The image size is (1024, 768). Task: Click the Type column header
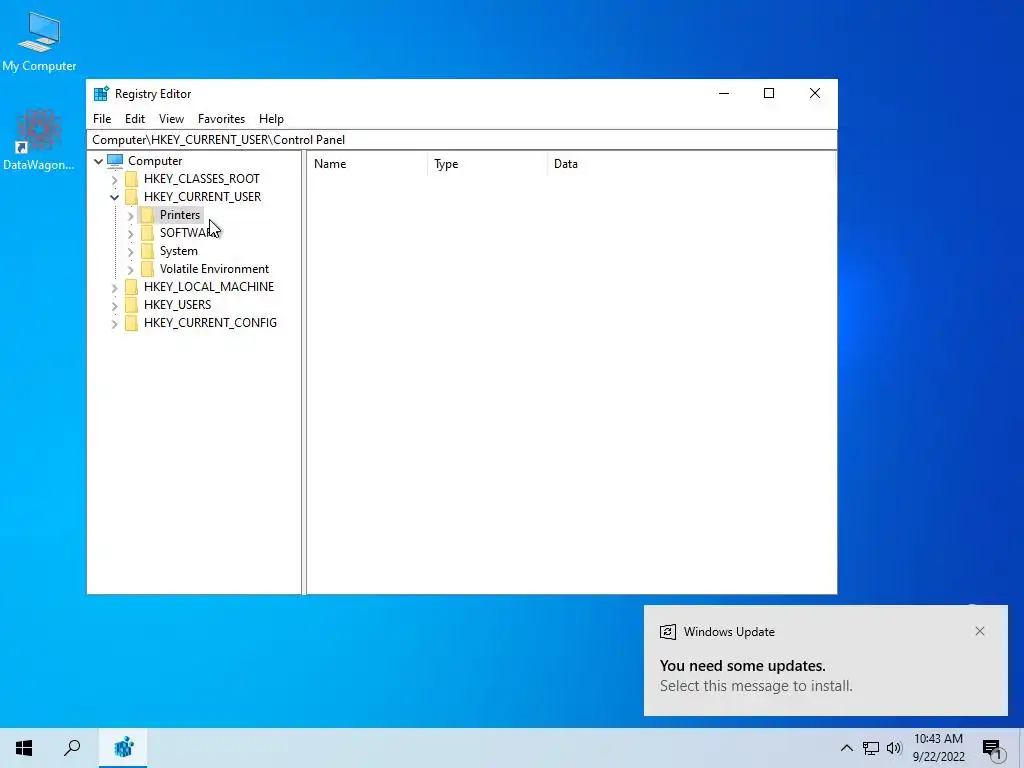pyautogui.click(x=488, y=164)
